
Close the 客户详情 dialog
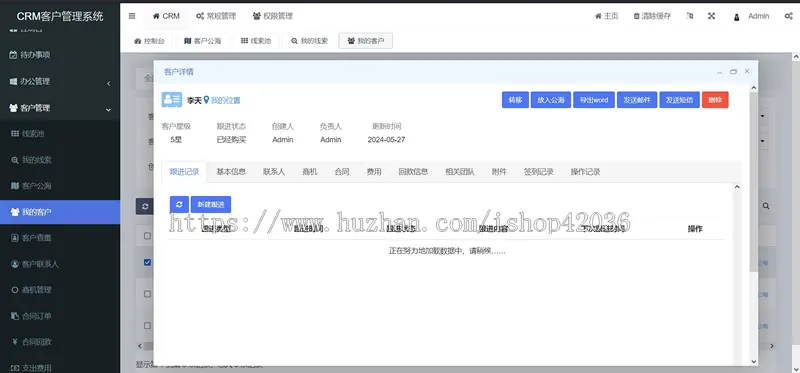(746, 71)
